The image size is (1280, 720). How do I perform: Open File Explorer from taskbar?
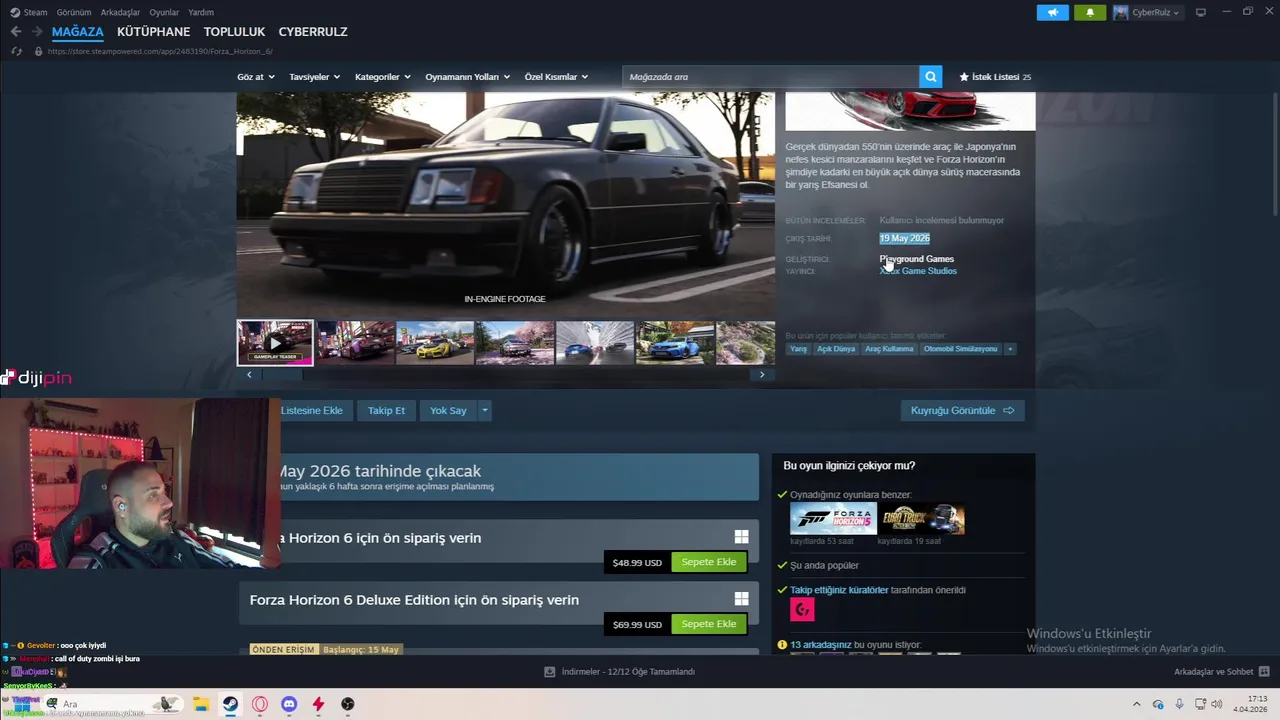(x=200, y=704)
